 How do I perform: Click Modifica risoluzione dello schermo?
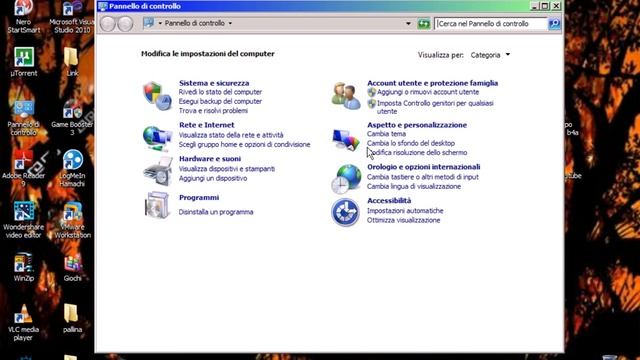click(x=417, y=153)
